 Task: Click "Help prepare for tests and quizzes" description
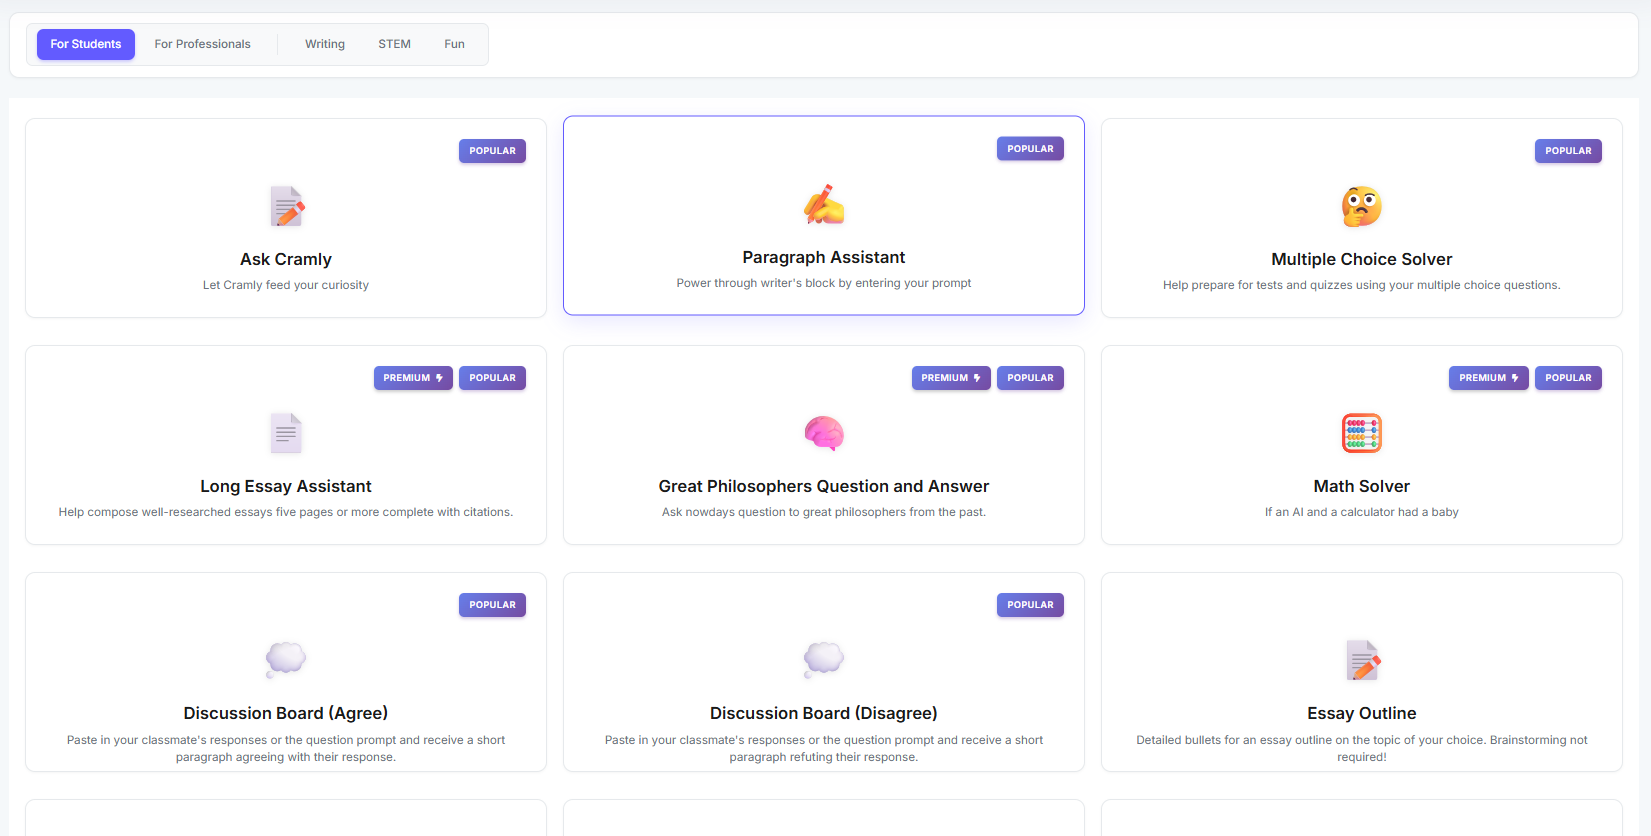tap(1362, 285)
